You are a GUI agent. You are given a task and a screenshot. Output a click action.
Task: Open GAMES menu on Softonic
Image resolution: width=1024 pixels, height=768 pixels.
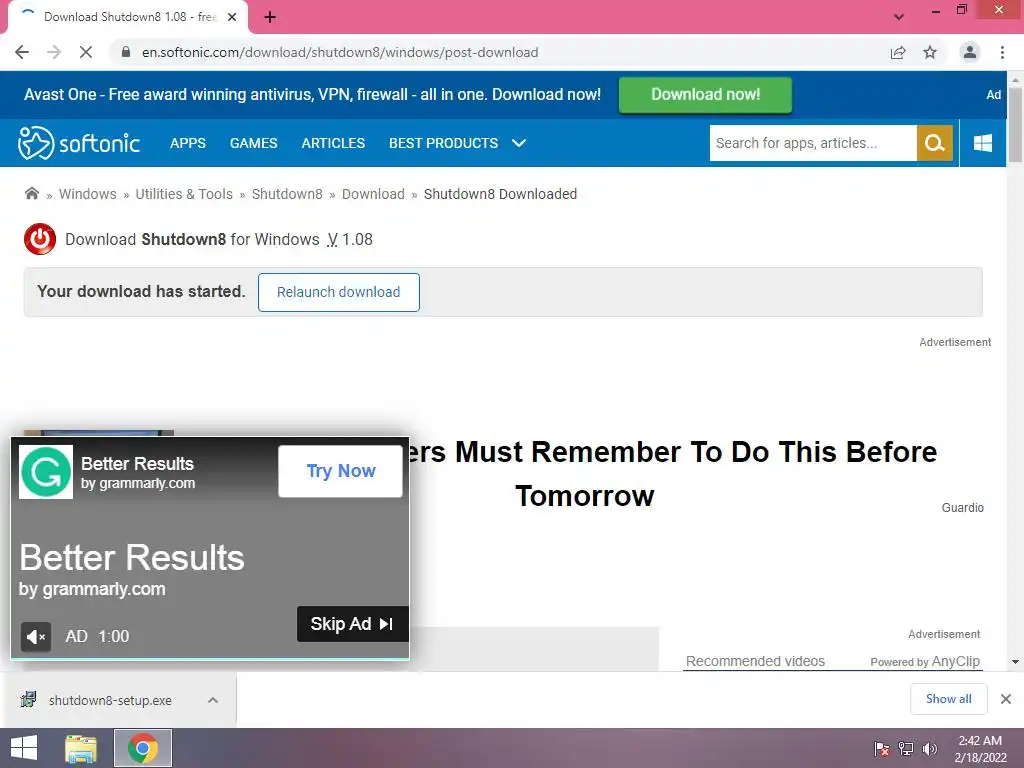tap(253, 143)
